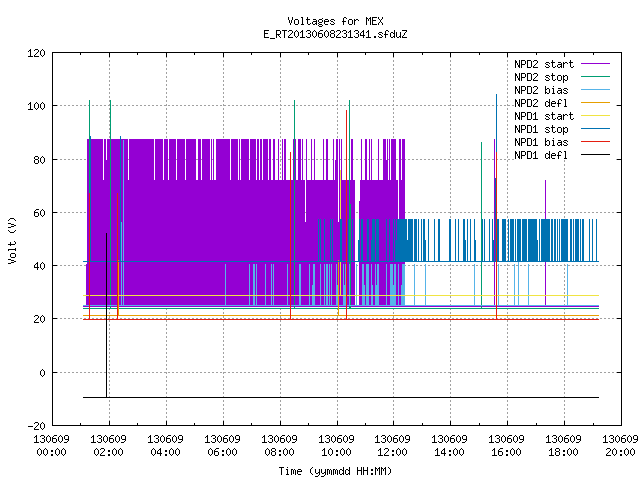Click the file name E_RT20130608231341.sfduZ subtitle

[x=335, y=34]
